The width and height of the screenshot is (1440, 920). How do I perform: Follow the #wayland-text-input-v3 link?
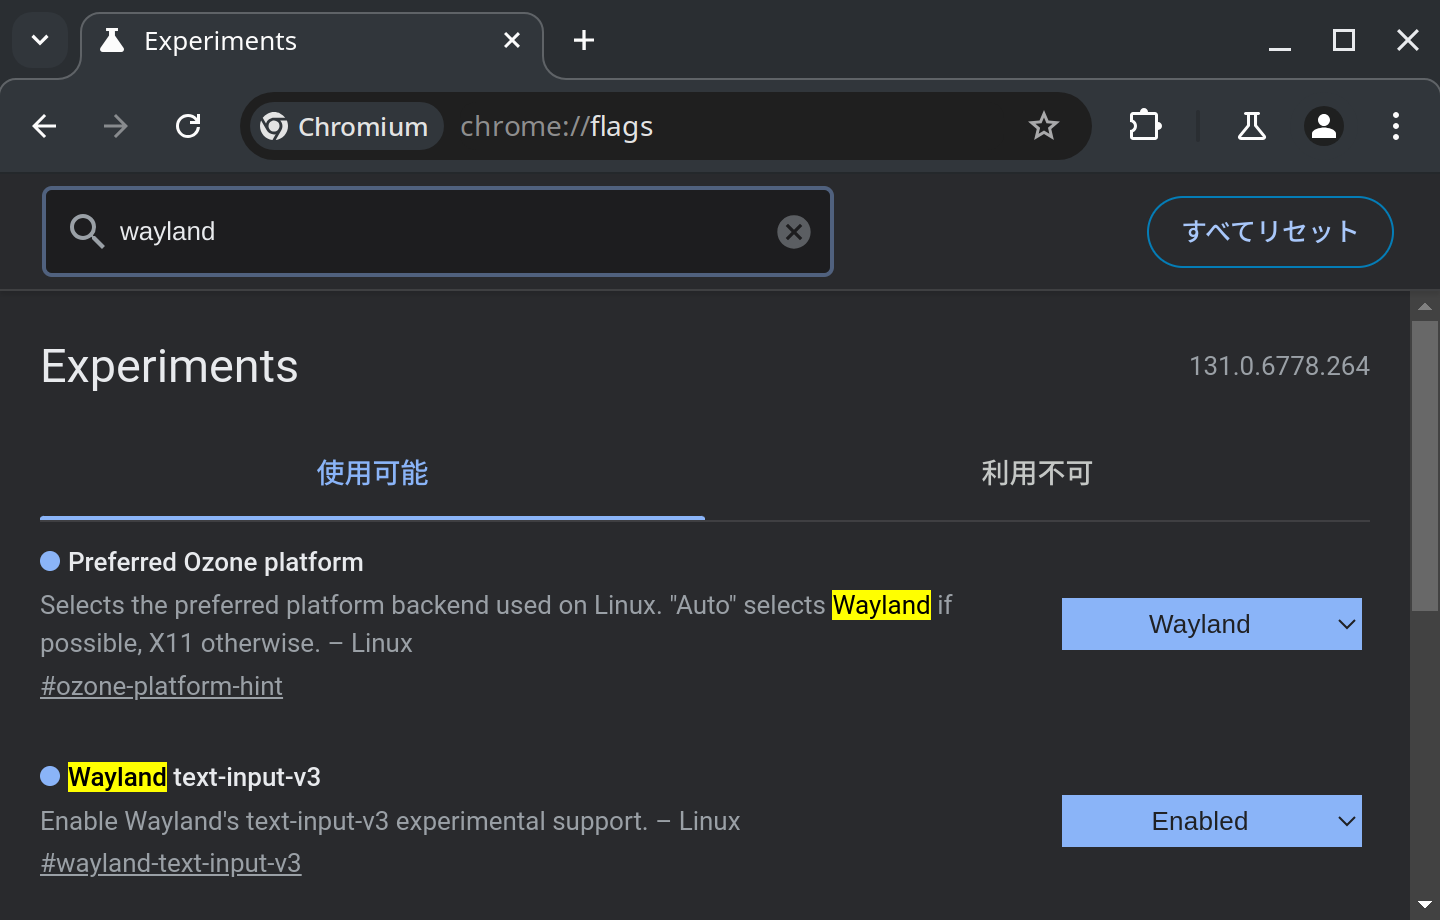point(170,862)
